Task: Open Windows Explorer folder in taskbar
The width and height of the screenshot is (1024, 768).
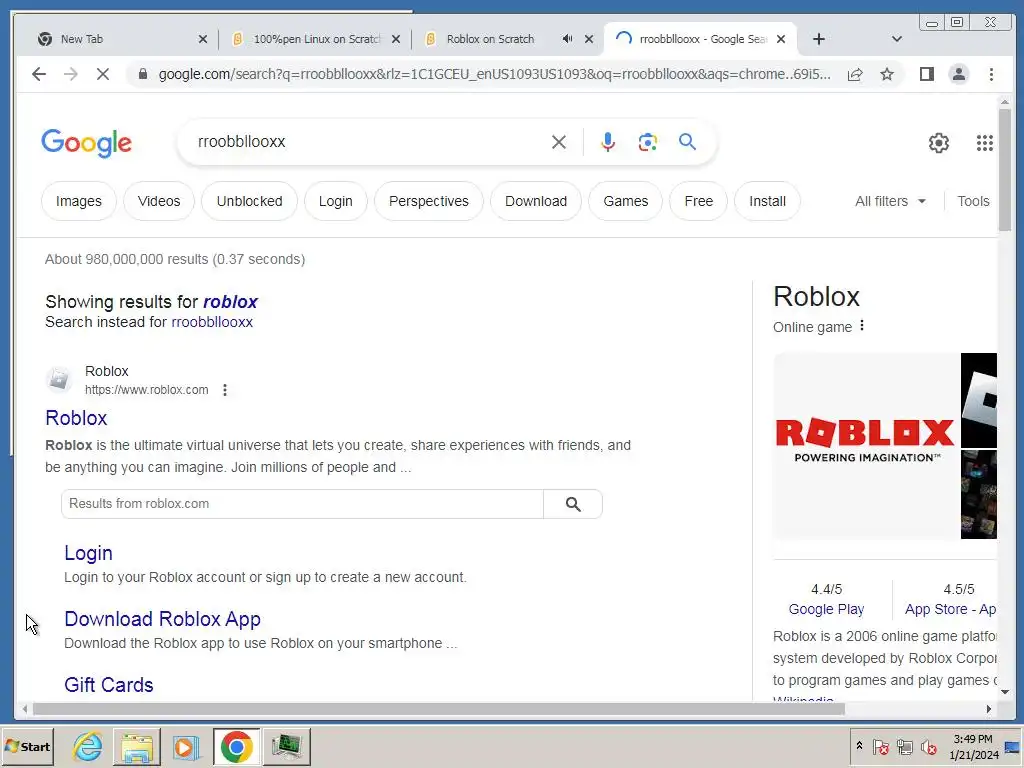Action: click(136, 746)
